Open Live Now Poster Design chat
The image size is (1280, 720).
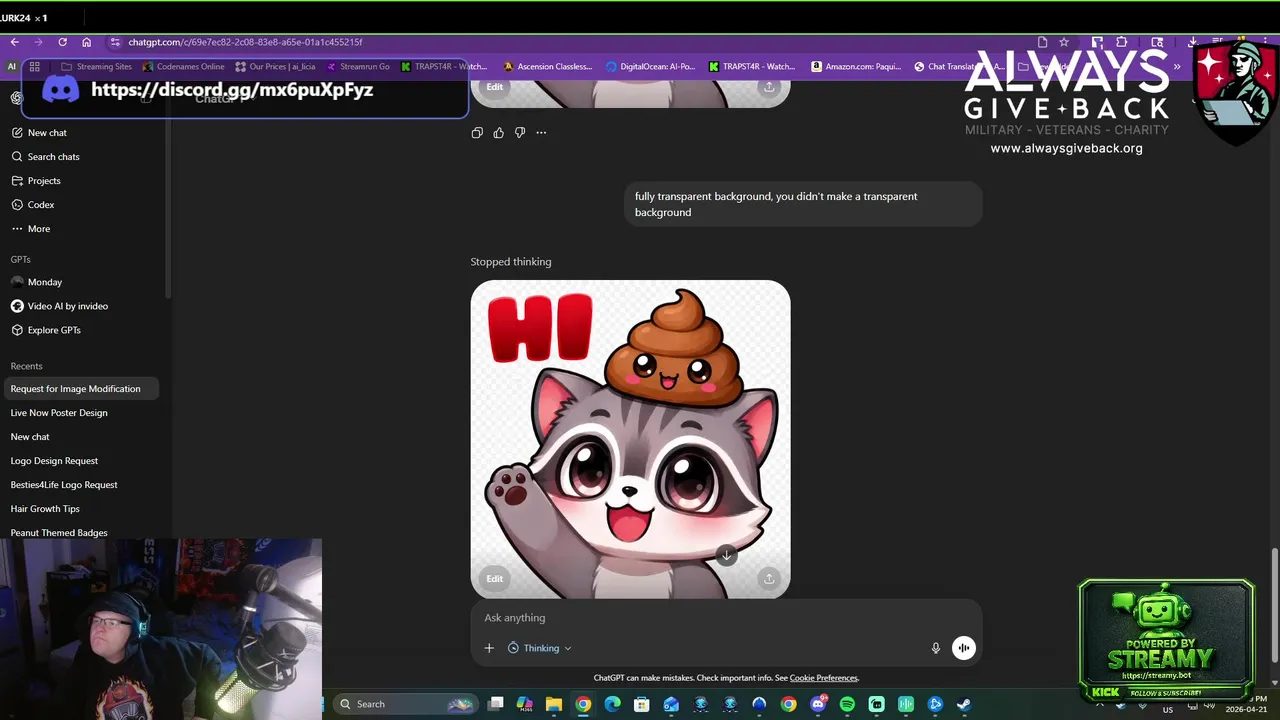(x=80, y=412)
